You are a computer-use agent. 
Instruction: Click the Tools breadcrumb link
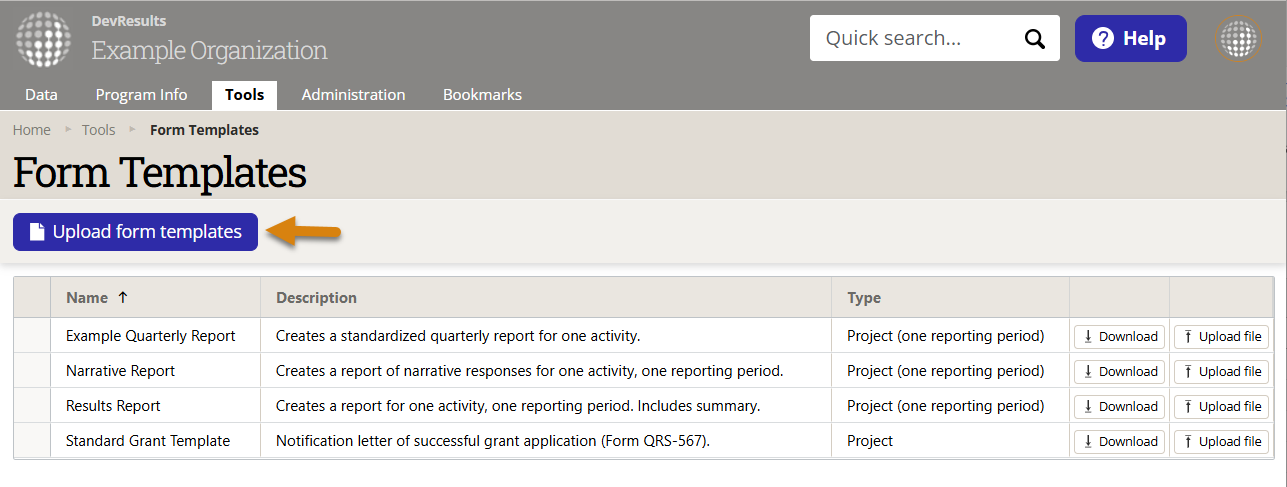(x=98, y=130)
